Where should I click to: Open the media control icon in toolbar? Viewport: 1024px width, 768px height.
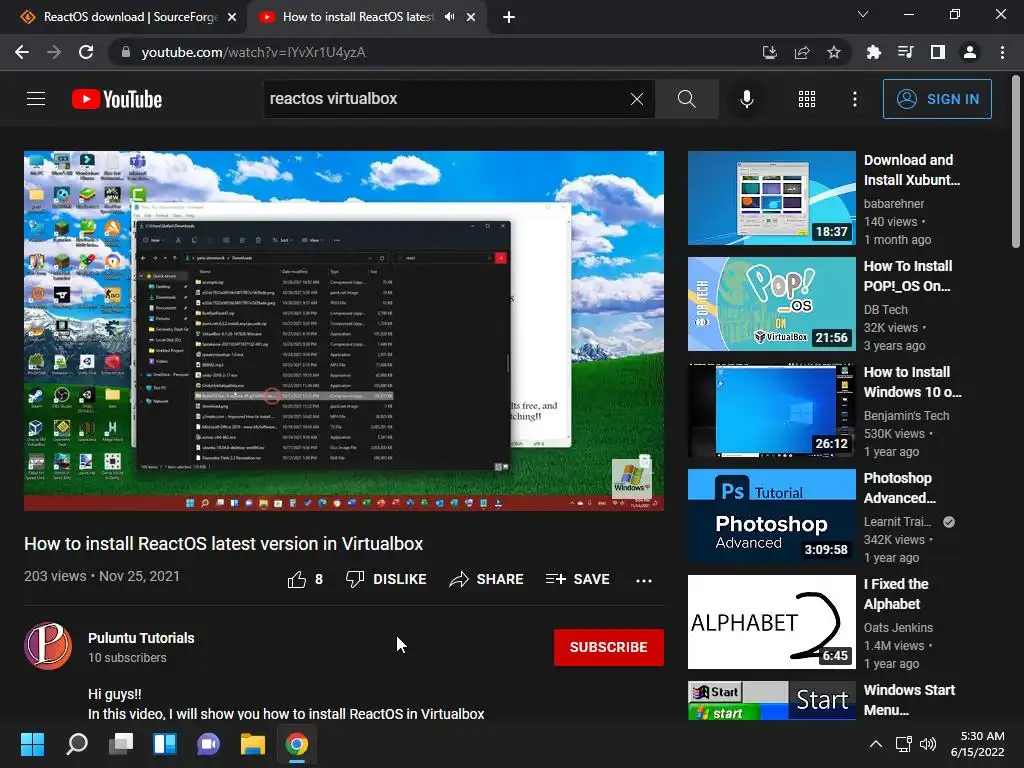[x=906, y=52]
